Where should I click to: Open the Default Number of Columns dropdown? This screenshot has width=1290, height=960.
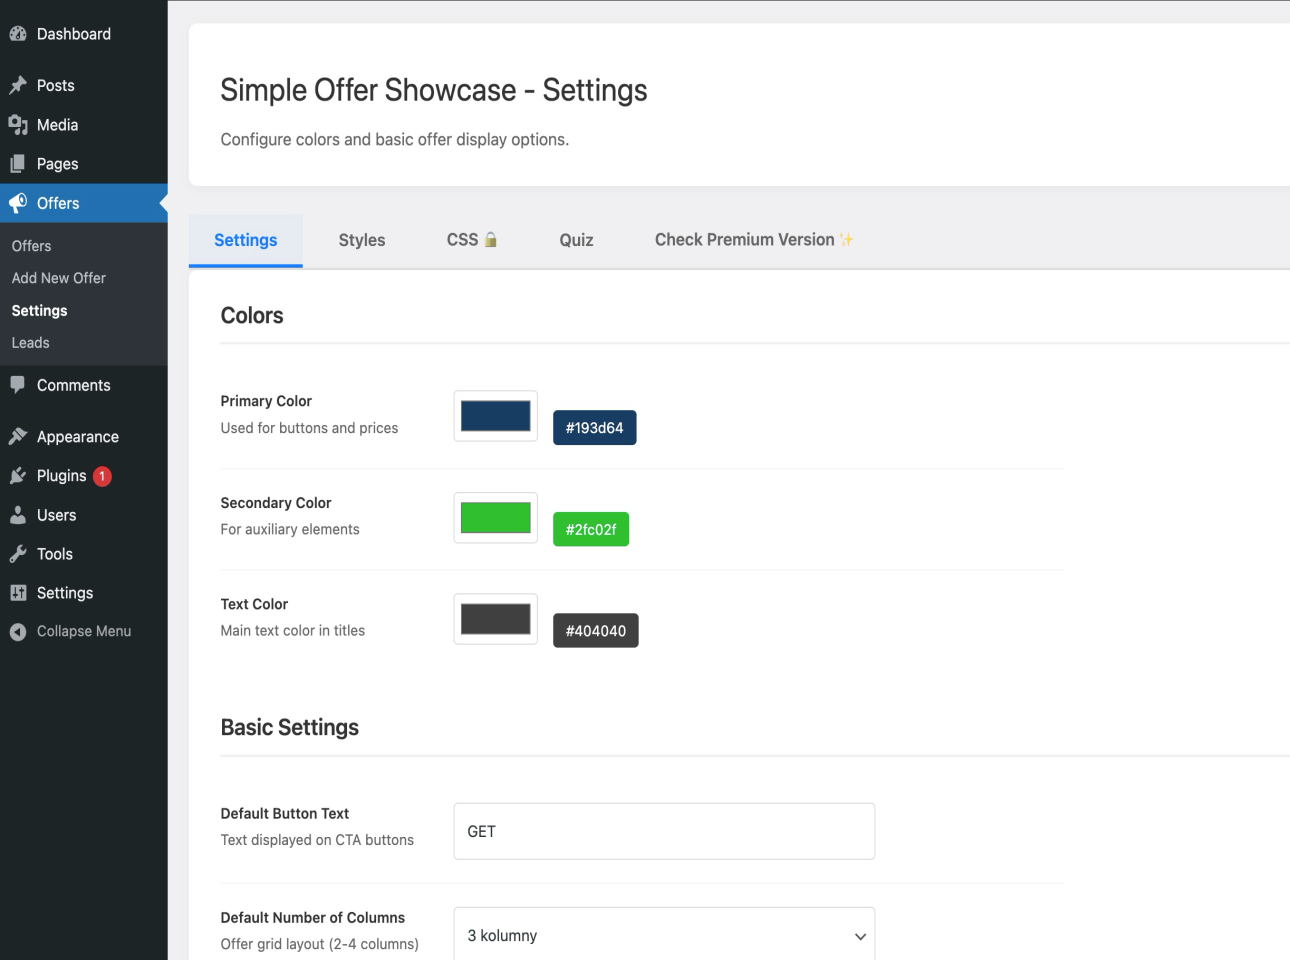663,935
